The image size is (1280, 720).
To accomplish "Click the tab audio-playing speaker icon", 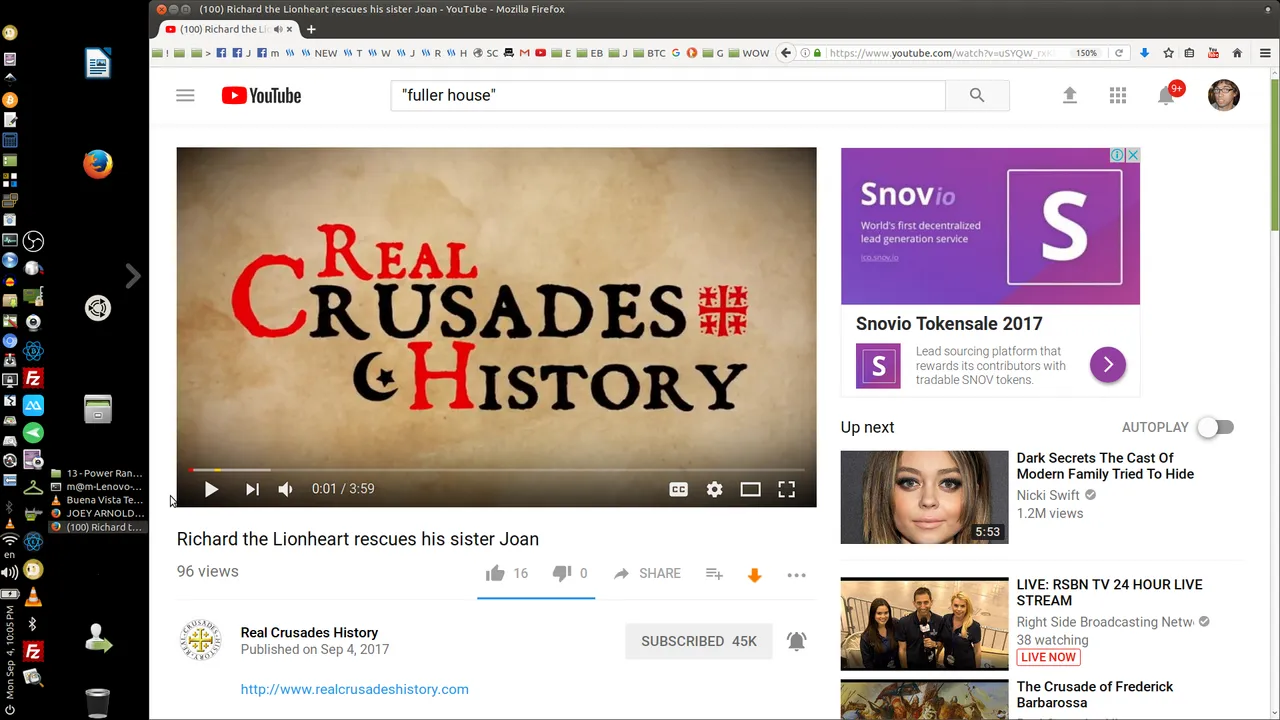I will (277, 29).
